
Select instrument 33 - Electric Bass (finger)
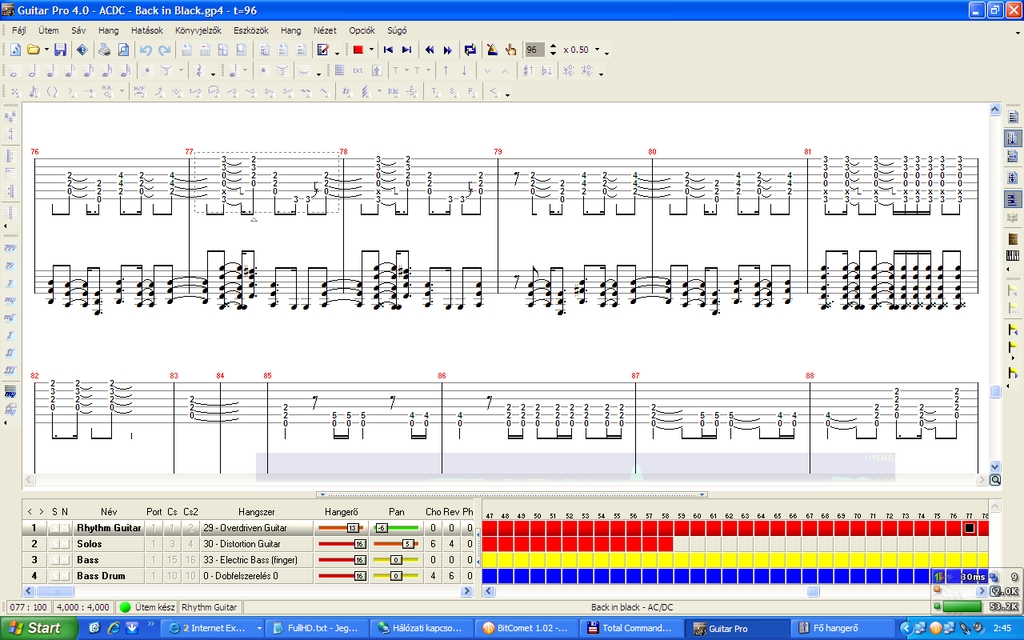[250, 560]
